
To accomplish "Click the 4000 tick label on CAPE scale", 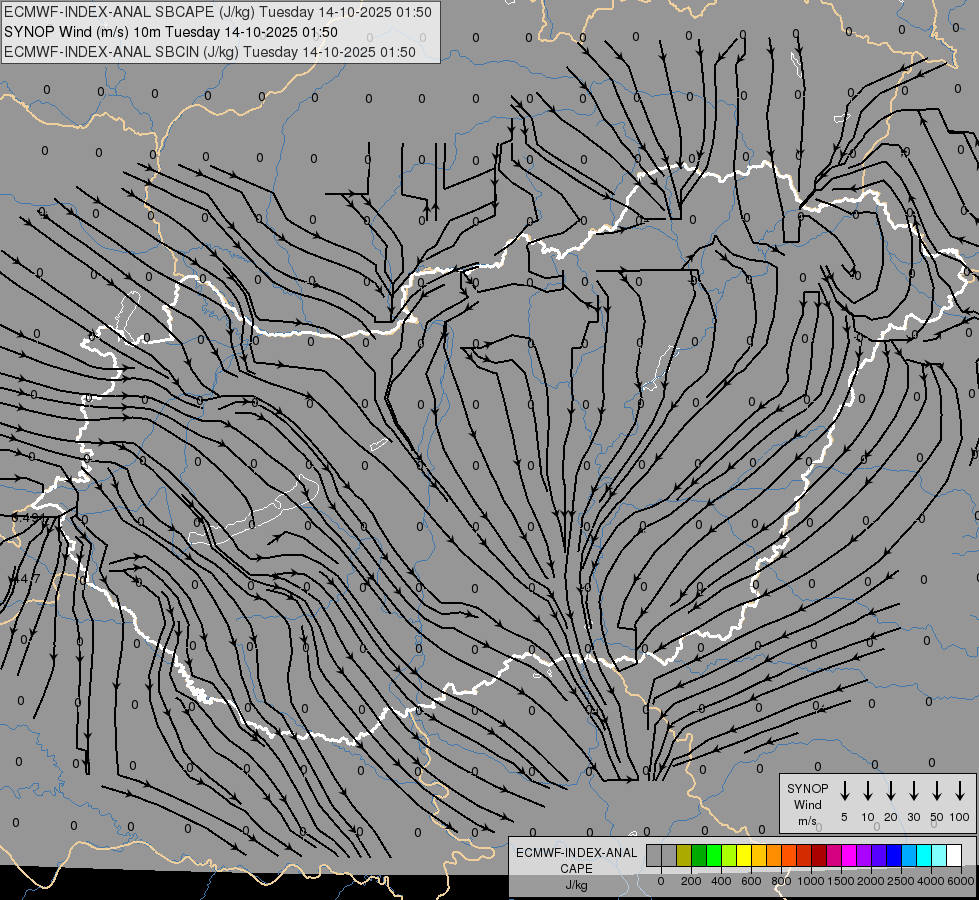I will click(931, 881).
